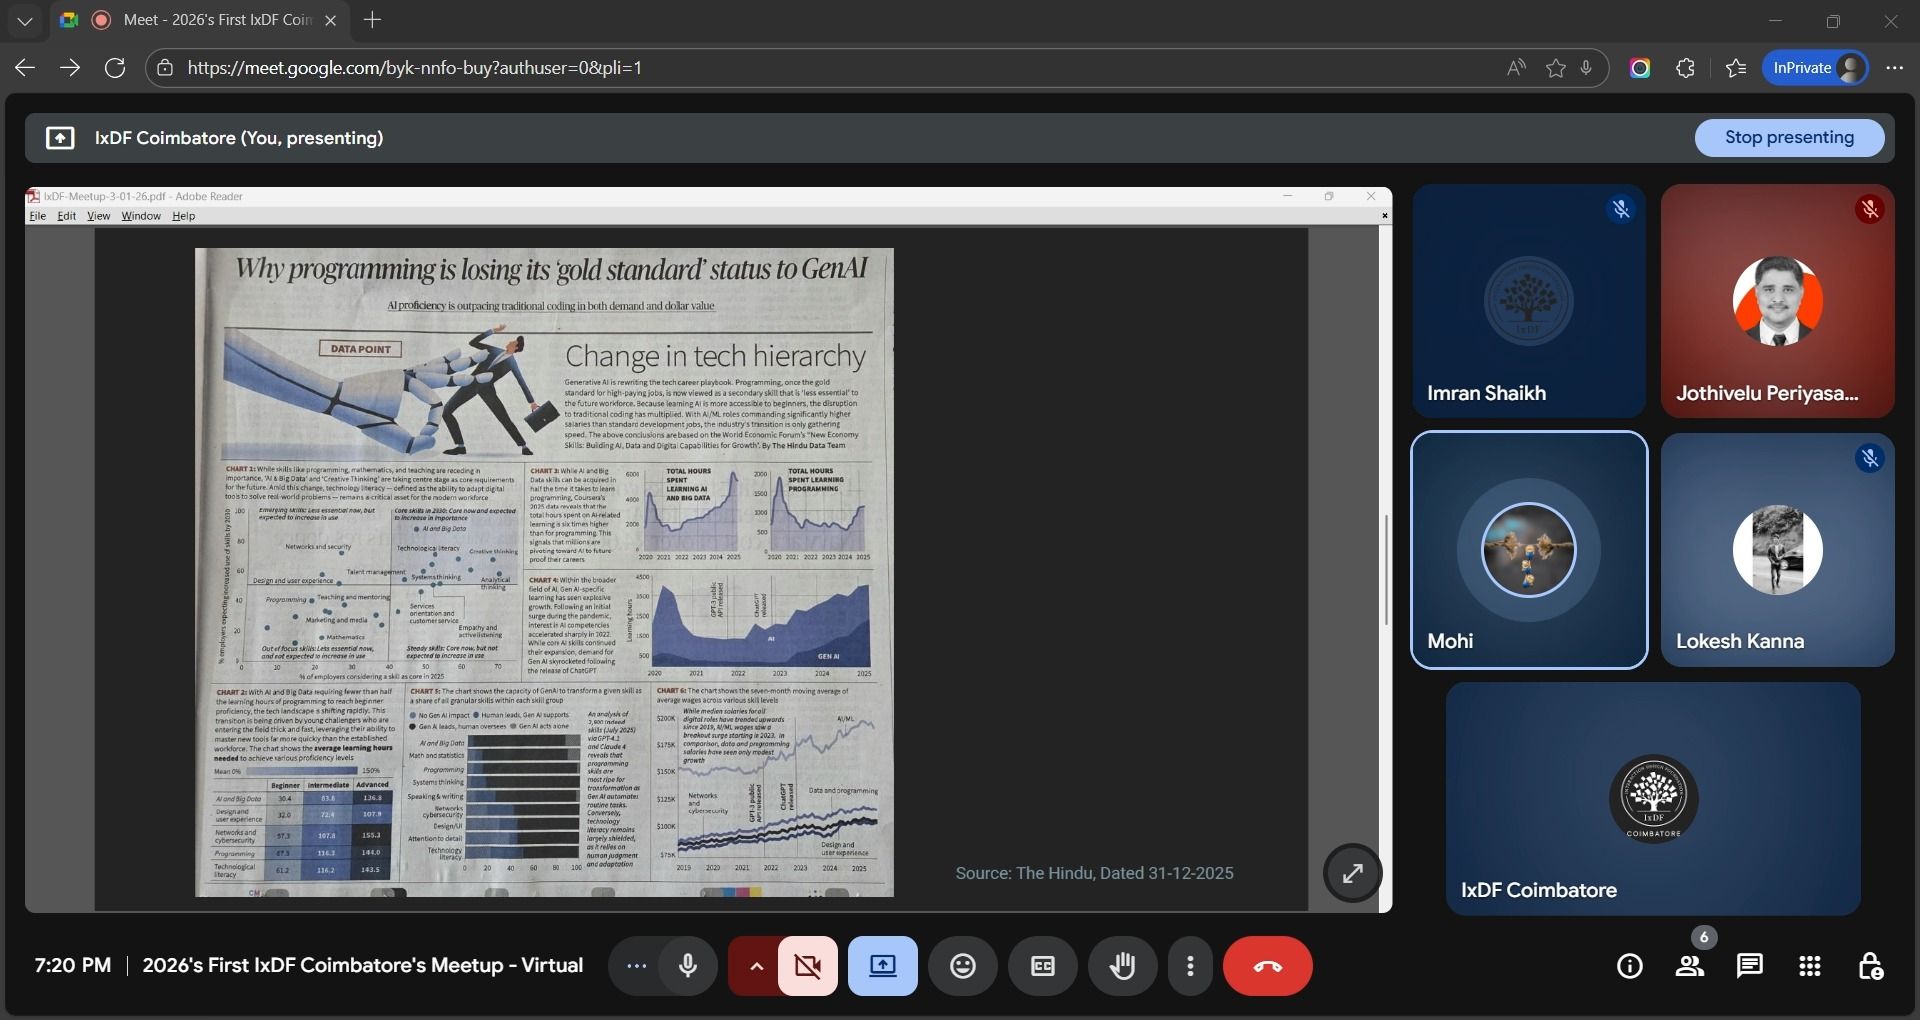1920x1020 pixels.
Task: Click the present screen share button
Action: [882, 966]
